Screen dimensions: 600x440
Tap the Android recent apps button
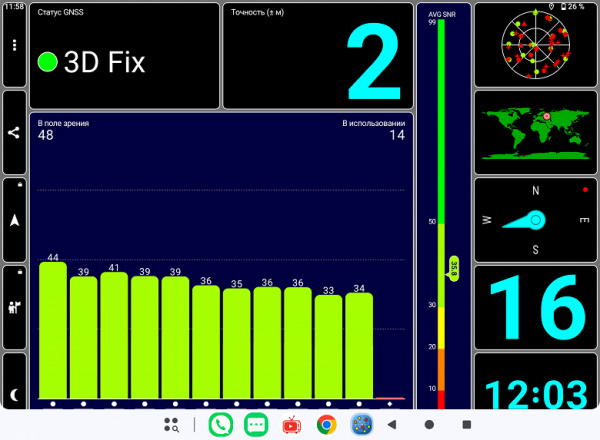(x=466, y=424)
